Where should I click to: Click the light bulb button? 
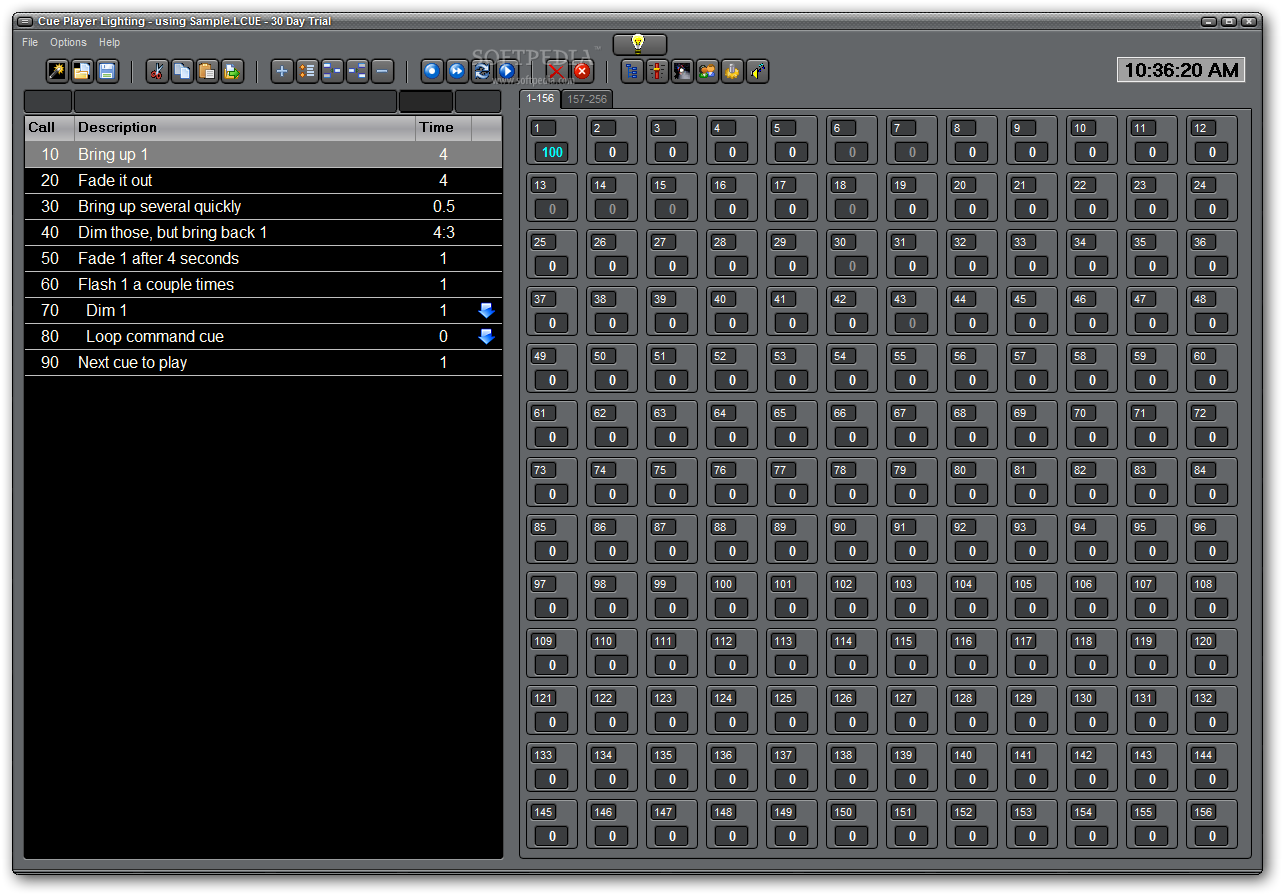pos(640,44)
